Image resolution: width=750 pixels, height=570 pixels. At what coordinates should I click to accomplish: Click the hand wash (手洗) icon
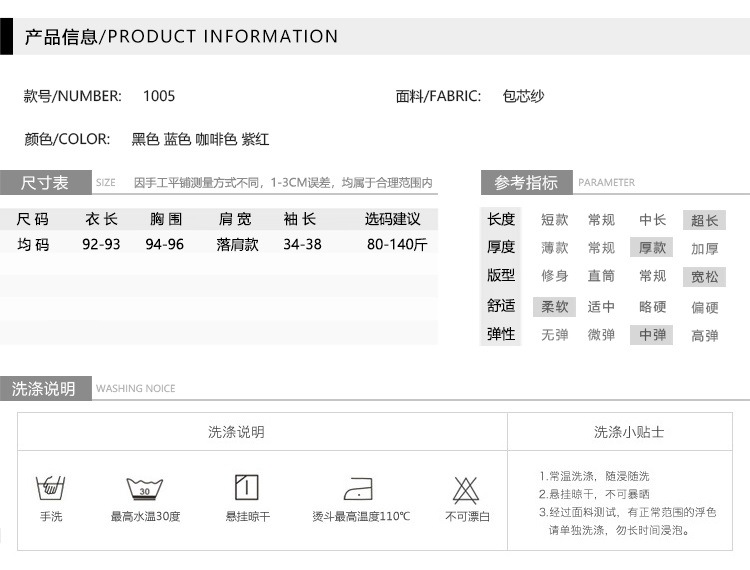pyautogui.click(x=51, y=488)
